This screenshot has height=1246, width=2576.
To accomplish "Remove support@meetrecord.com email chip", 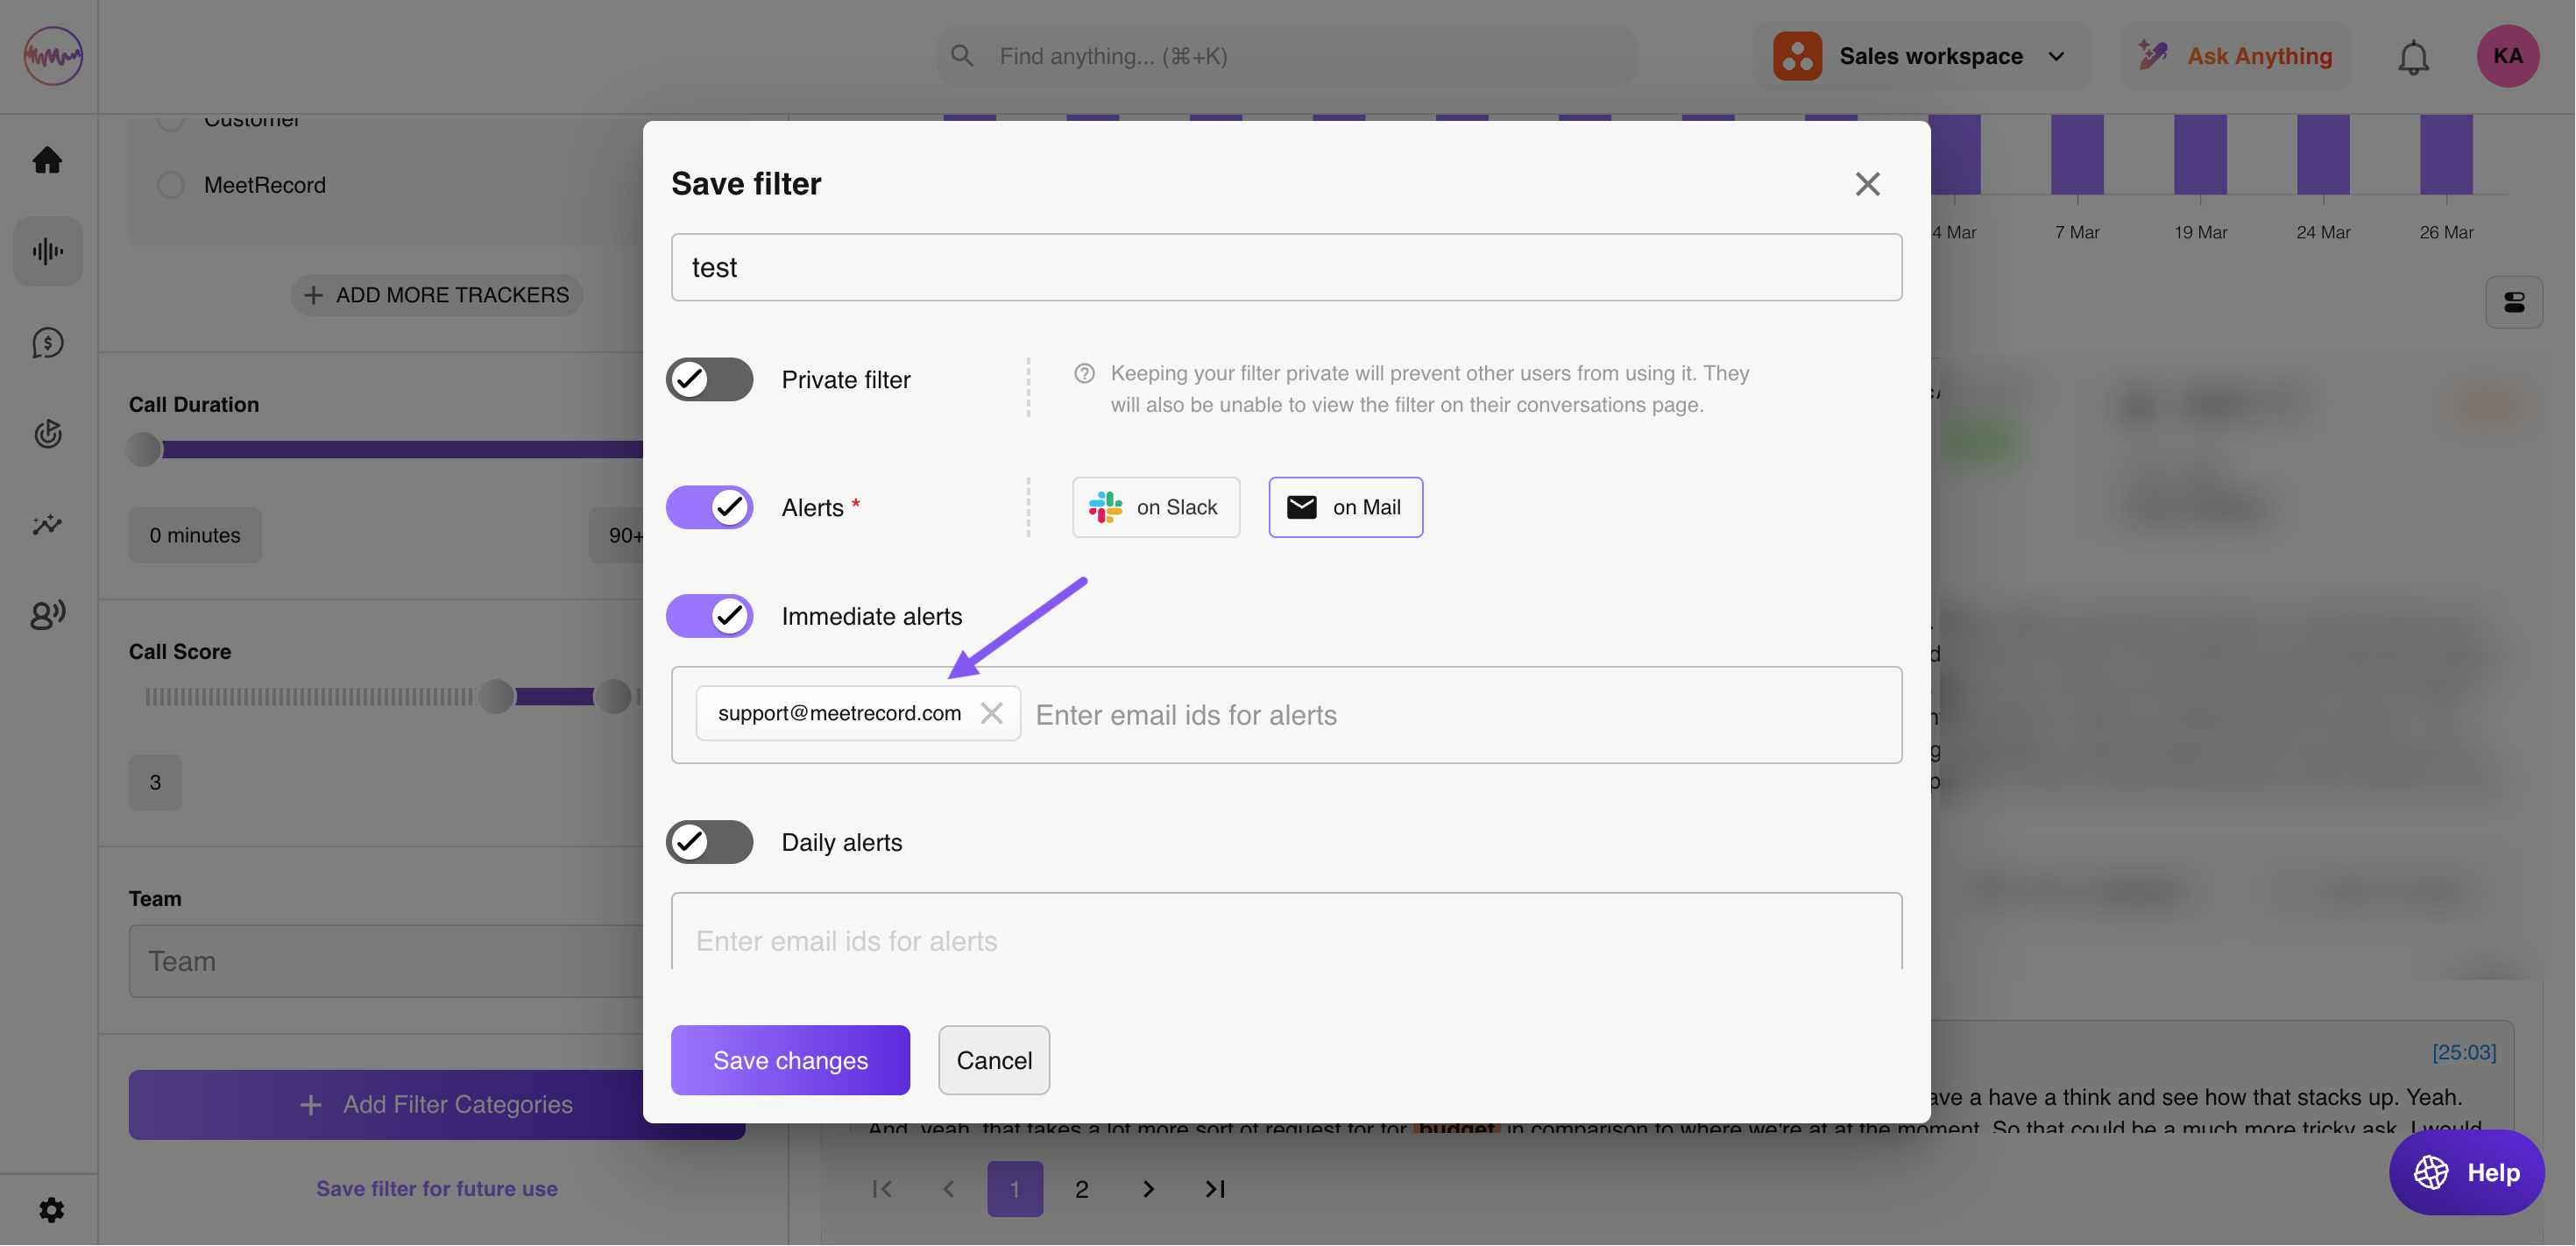I will tap(991, 713).
